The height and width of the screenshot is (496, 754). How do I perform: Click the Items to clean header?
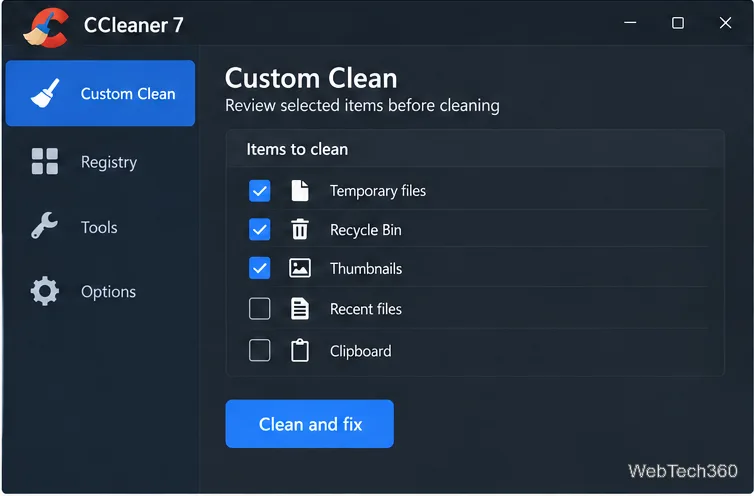[297, 149]
